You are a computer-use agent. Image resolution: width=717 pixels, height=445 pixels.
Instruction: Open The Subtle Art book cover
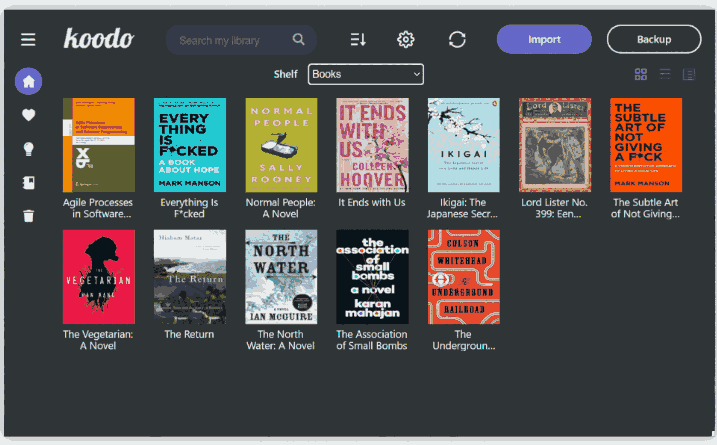tap(646, 145)
